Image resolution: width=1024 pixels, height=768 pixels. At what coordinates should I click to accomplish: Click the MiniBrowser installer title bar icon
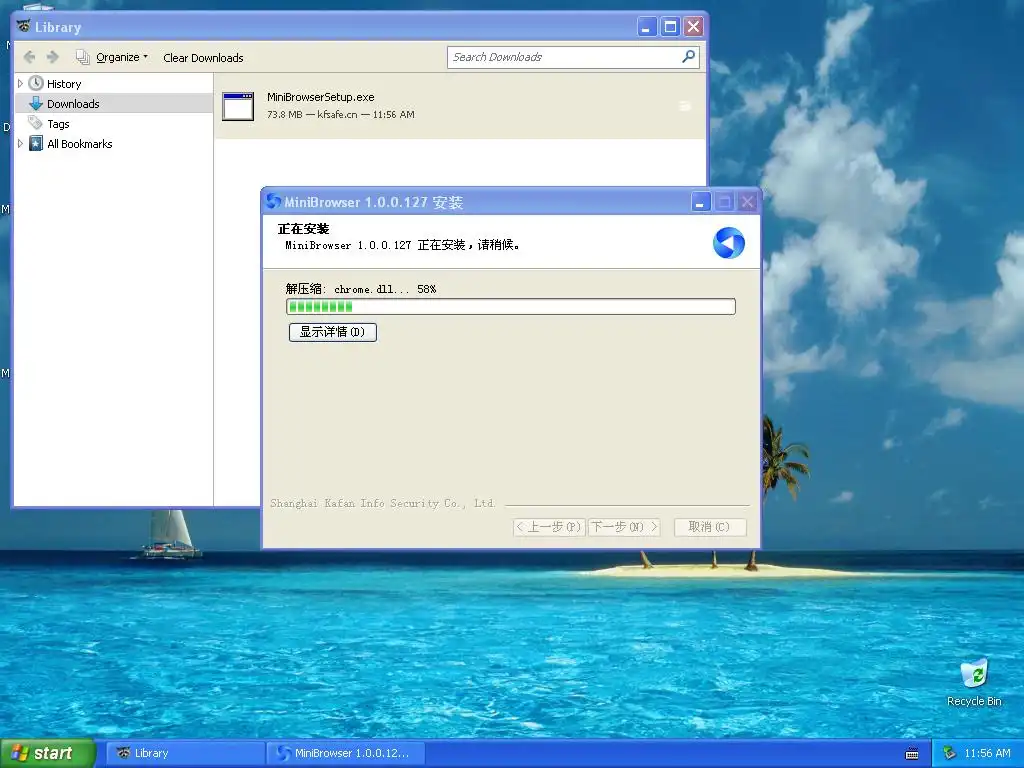[274, 202]
